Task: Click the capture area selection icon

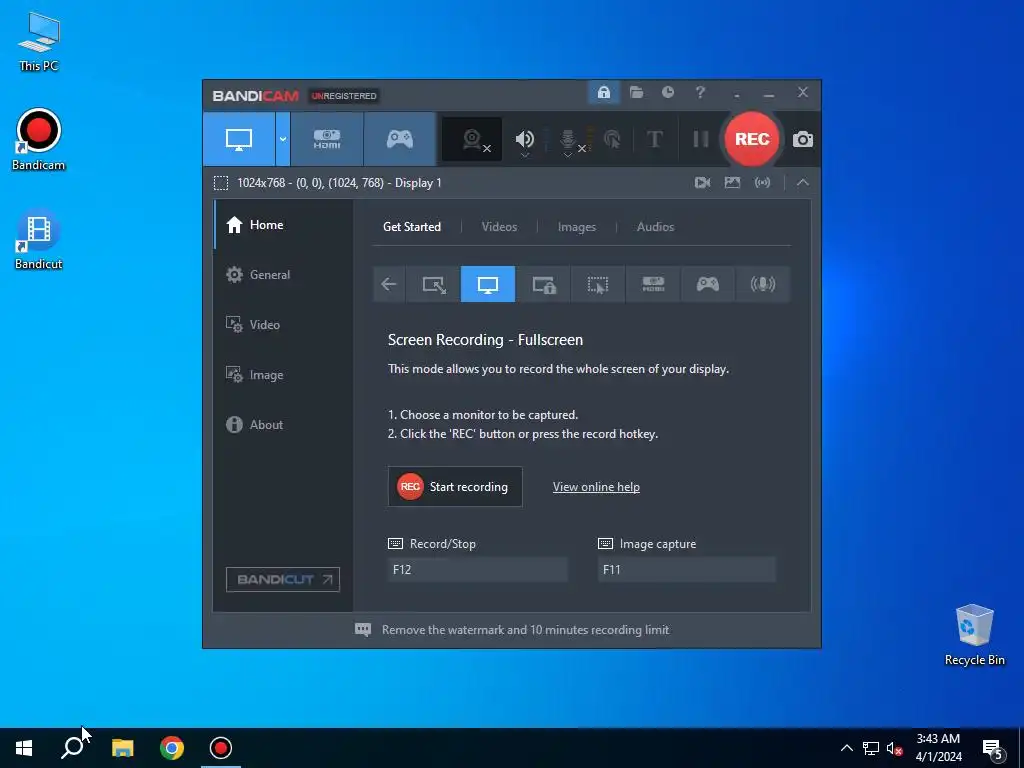Action: [x=221, y=183]
